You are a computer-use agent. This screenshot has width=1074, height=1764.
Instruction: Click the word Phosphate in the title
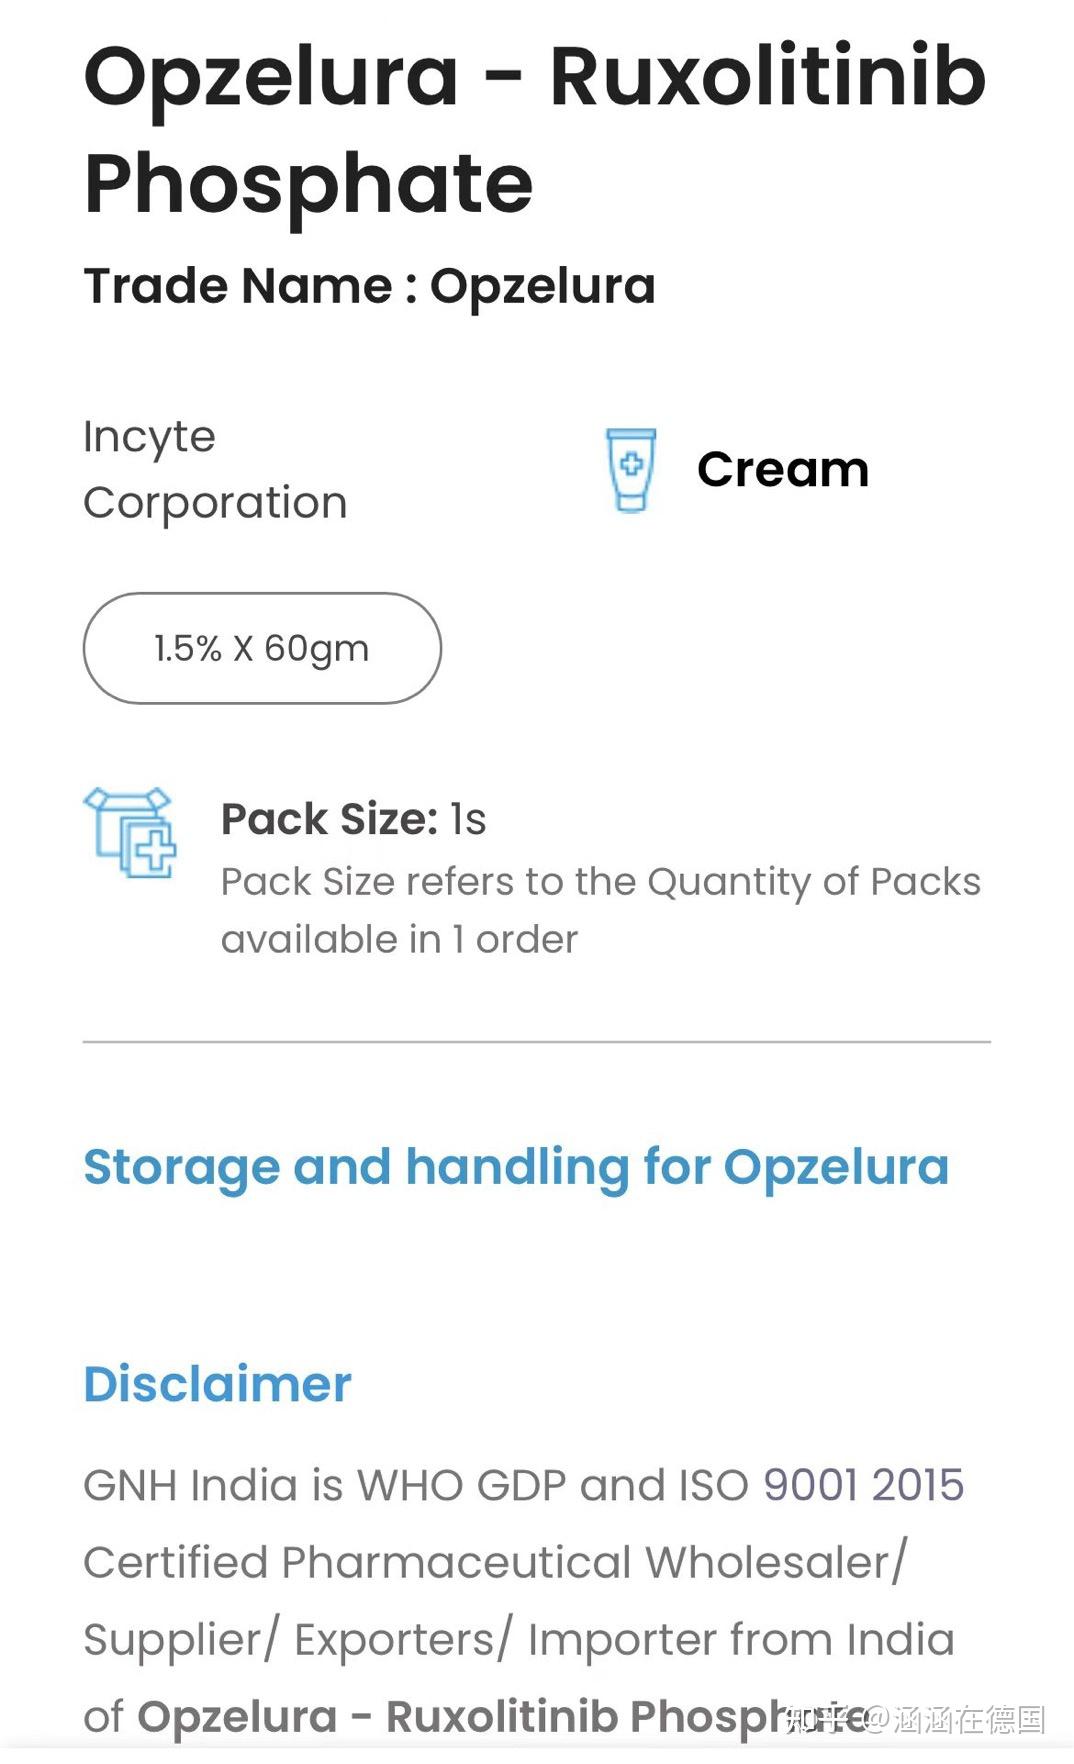(x=309, y=185)
